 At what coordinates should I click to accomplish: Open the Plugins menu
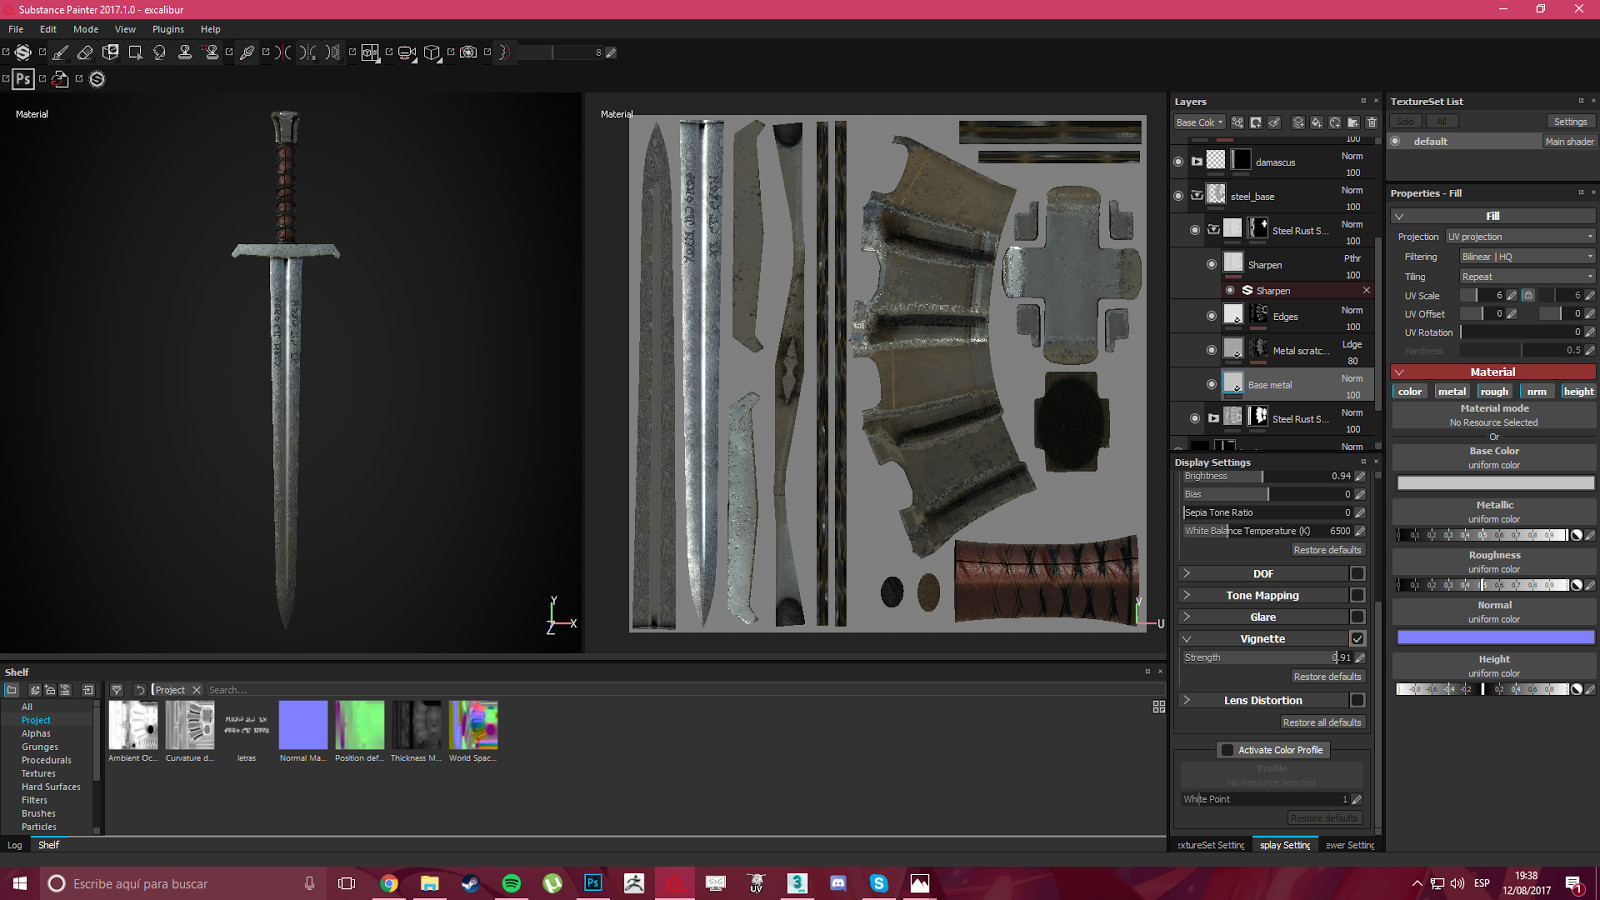pos(168,29)
